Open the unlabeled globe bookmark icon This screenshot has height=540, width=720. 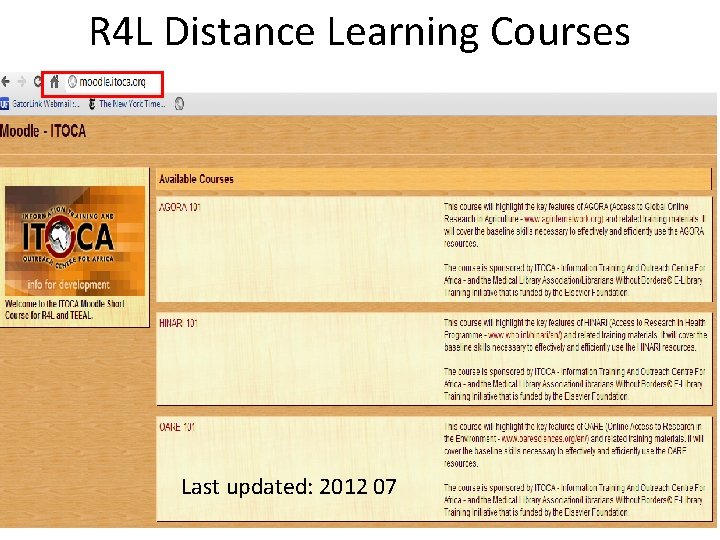[x=180, y=104]
